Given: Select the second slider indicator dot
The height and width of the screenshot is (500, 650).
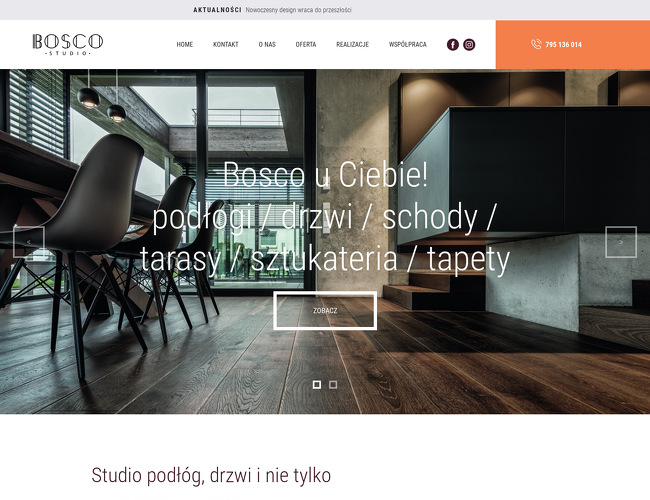Looking at the screenshot, I should (x=333, y=385).
